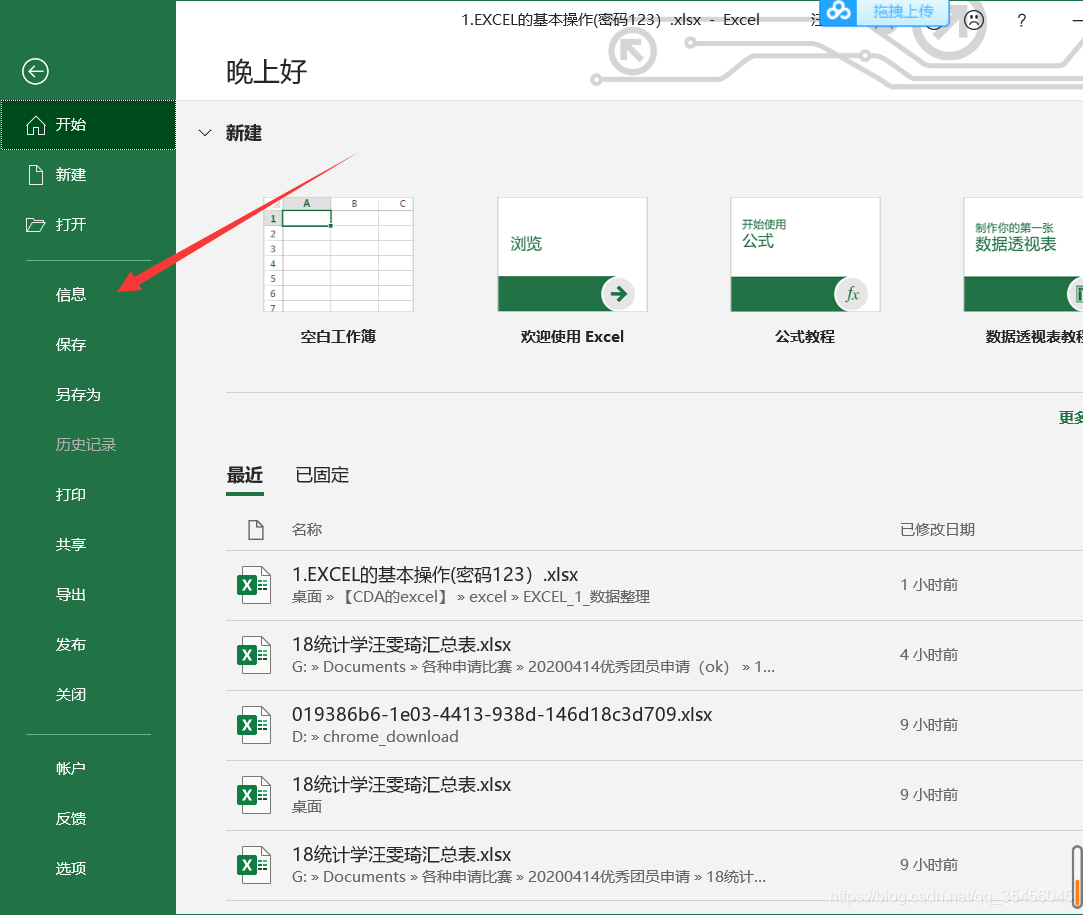This screenshot has width=1083, height=915.
Task: Click Excel icon of 18统计学 file in 桌面
Action: [253, 795]
